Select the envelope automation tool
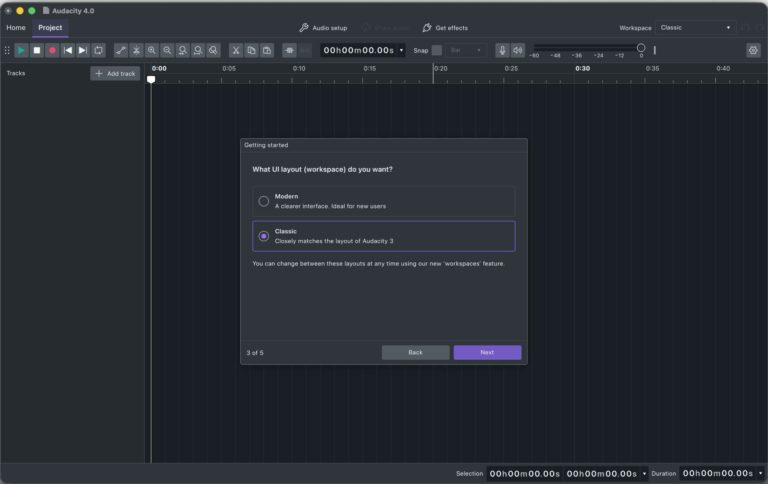 coord(120,50)
